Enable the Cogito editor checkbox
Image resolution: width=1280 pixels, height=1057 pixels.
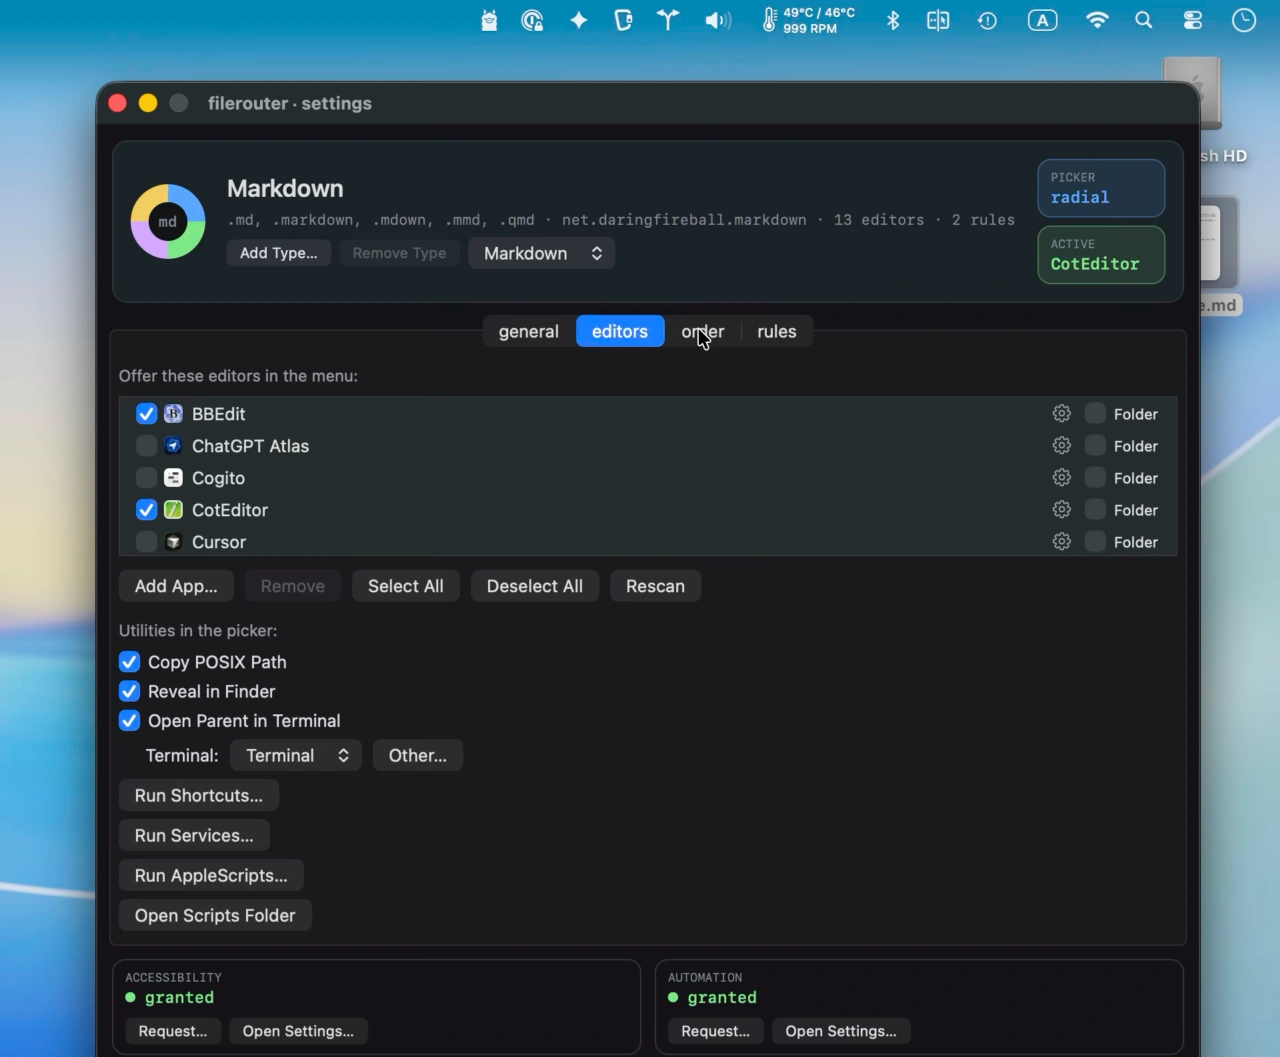click(146, 478)
